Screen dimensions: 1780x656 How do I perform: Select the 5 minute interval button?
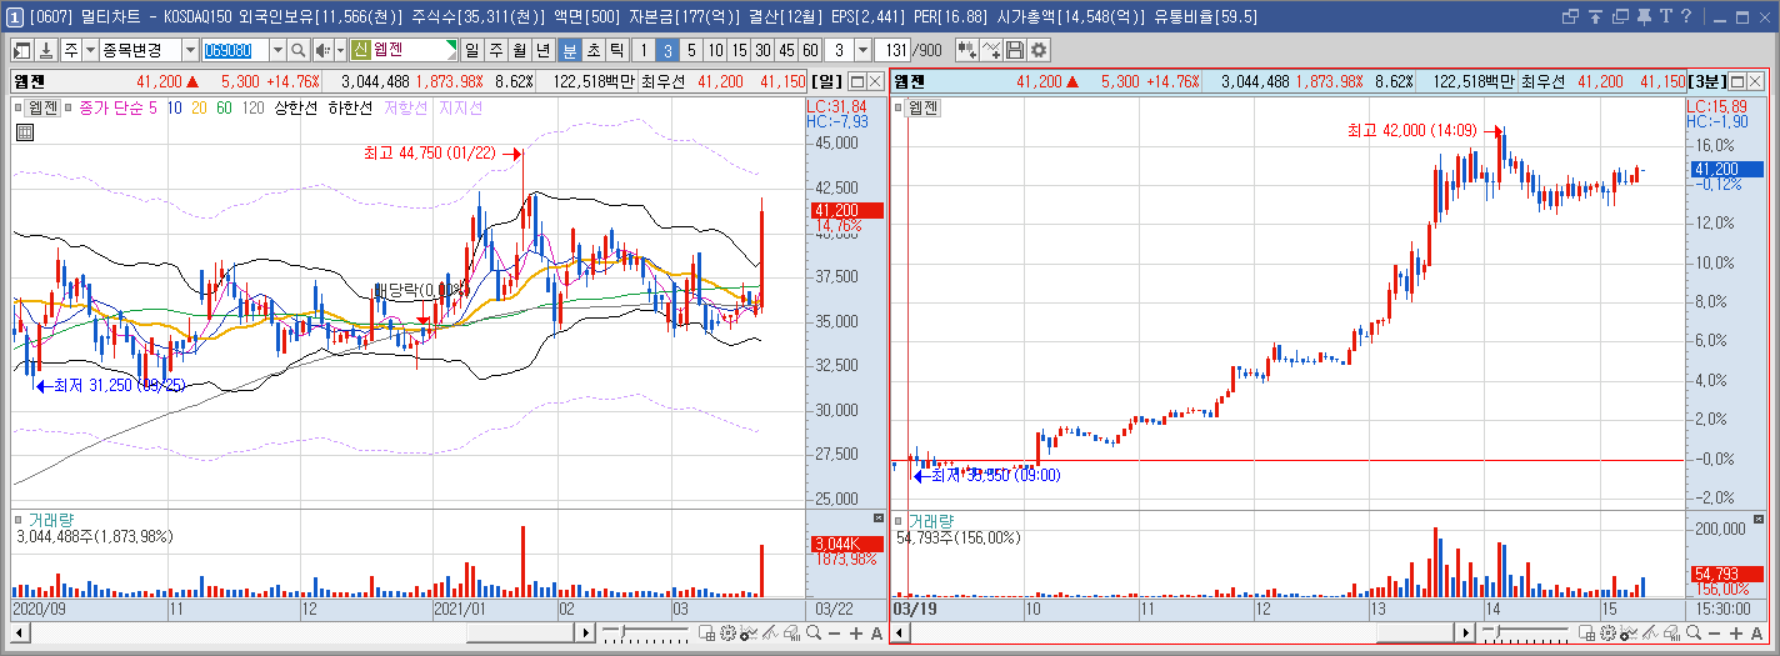coord(691,50)
